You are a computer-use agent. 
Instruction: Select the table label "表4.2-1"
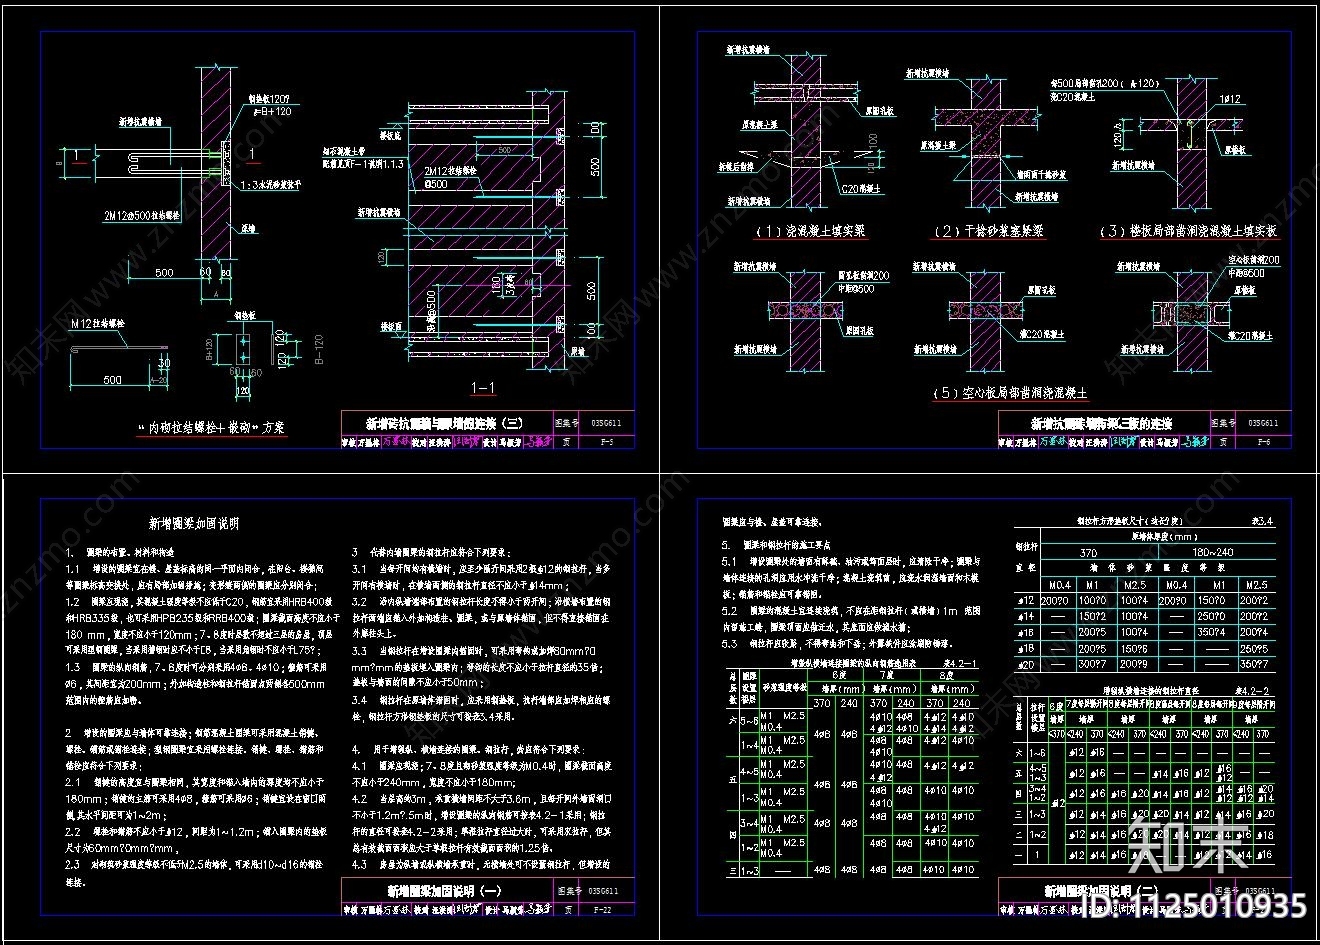click(961, 662)
